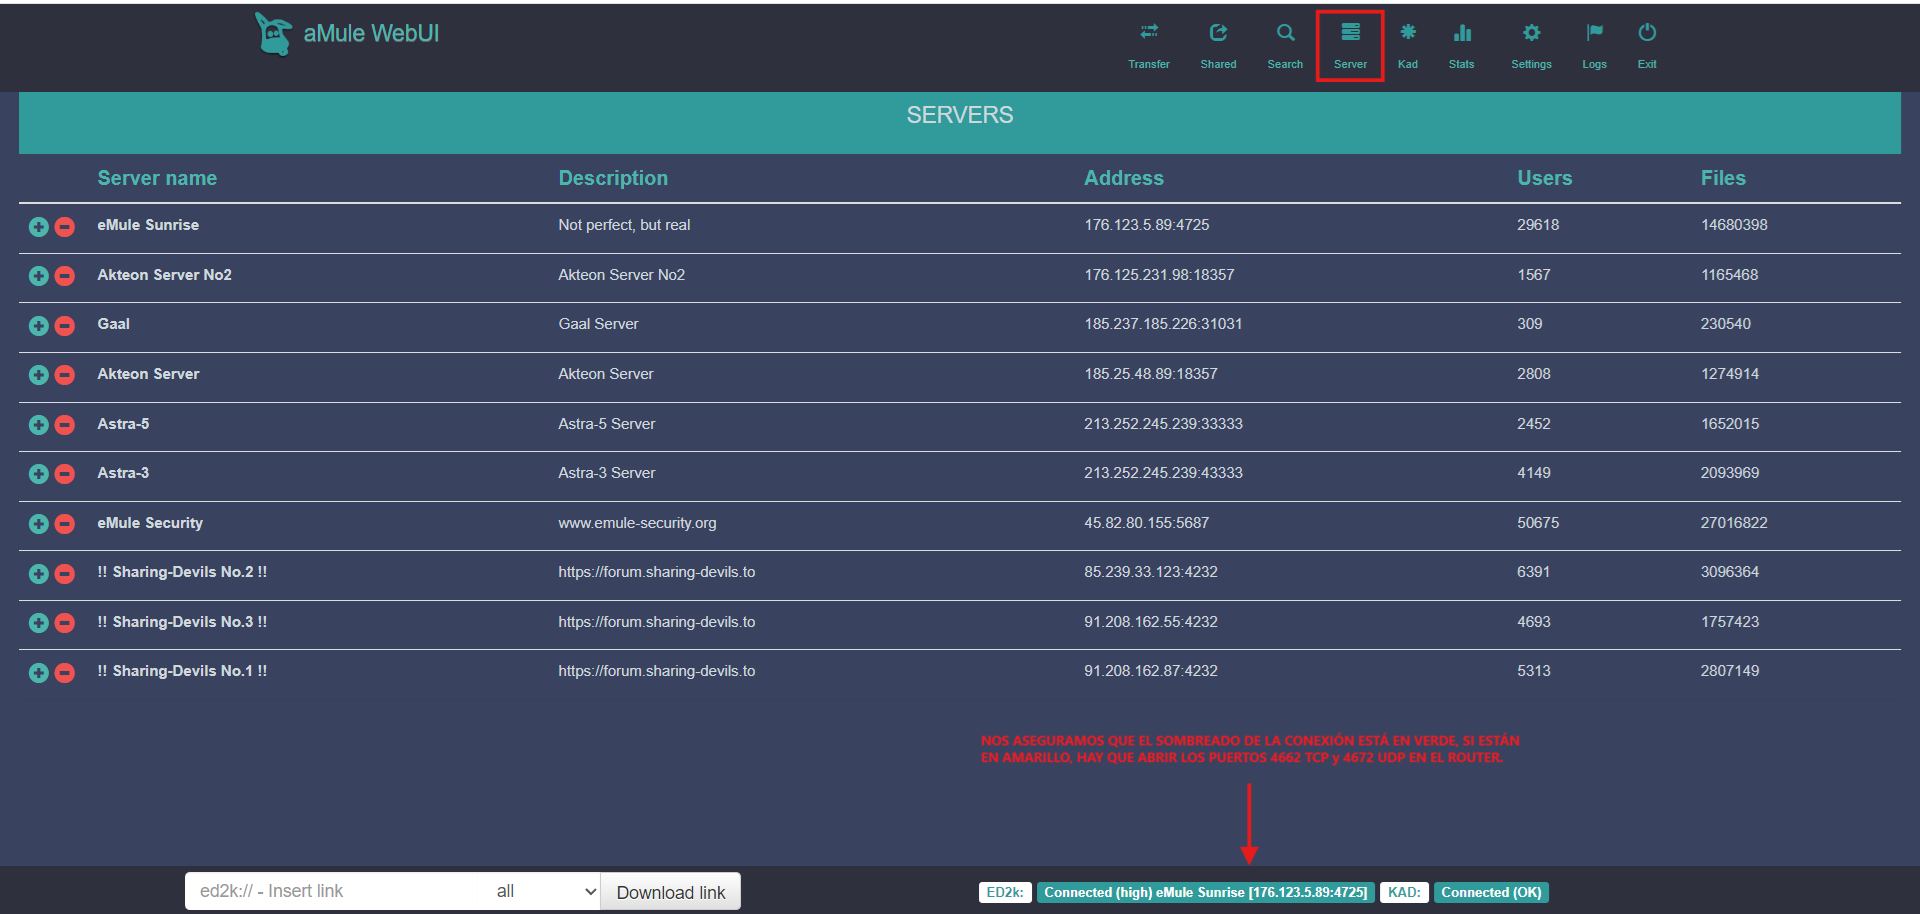Image resolution: width=1920 pixels, height=914 pixels.
Task: Click description www.emule-security.org
Action: click(637, 523)
